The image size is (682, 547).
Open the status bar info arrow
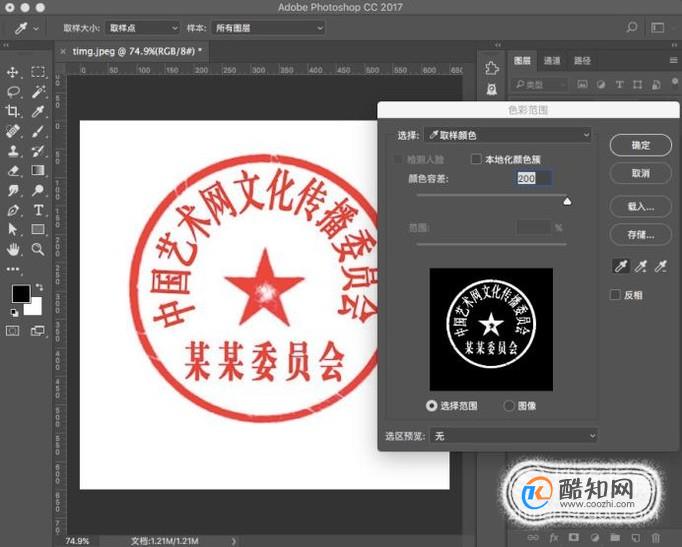pos(234,541)
